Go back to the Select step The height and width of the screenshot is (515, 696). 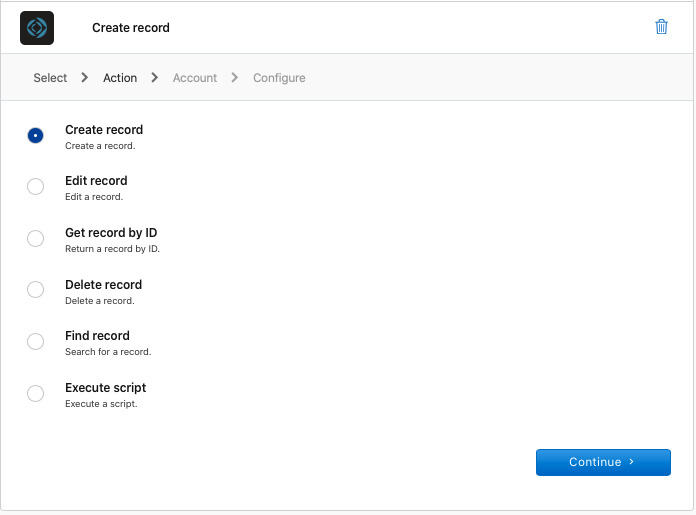coord(50,78)
